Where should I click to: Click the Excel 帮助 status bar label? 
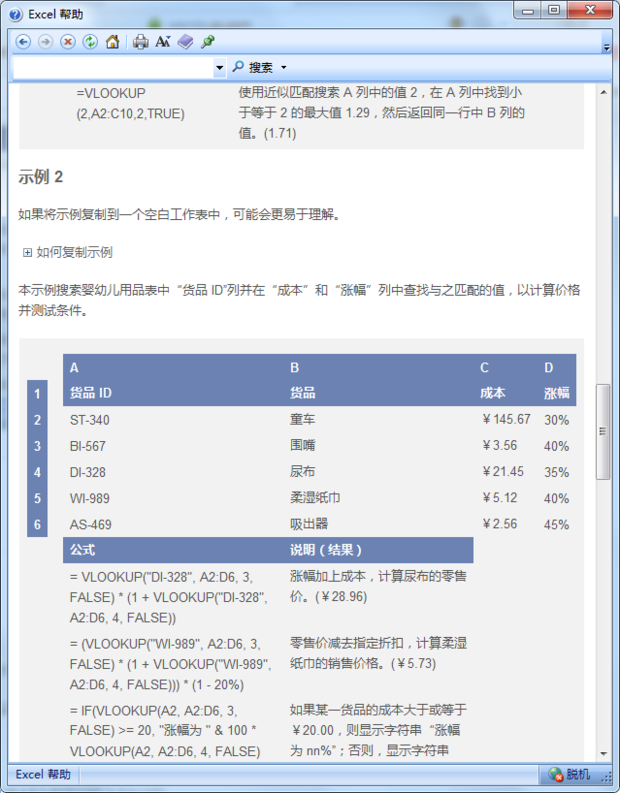tap(43, 774)
